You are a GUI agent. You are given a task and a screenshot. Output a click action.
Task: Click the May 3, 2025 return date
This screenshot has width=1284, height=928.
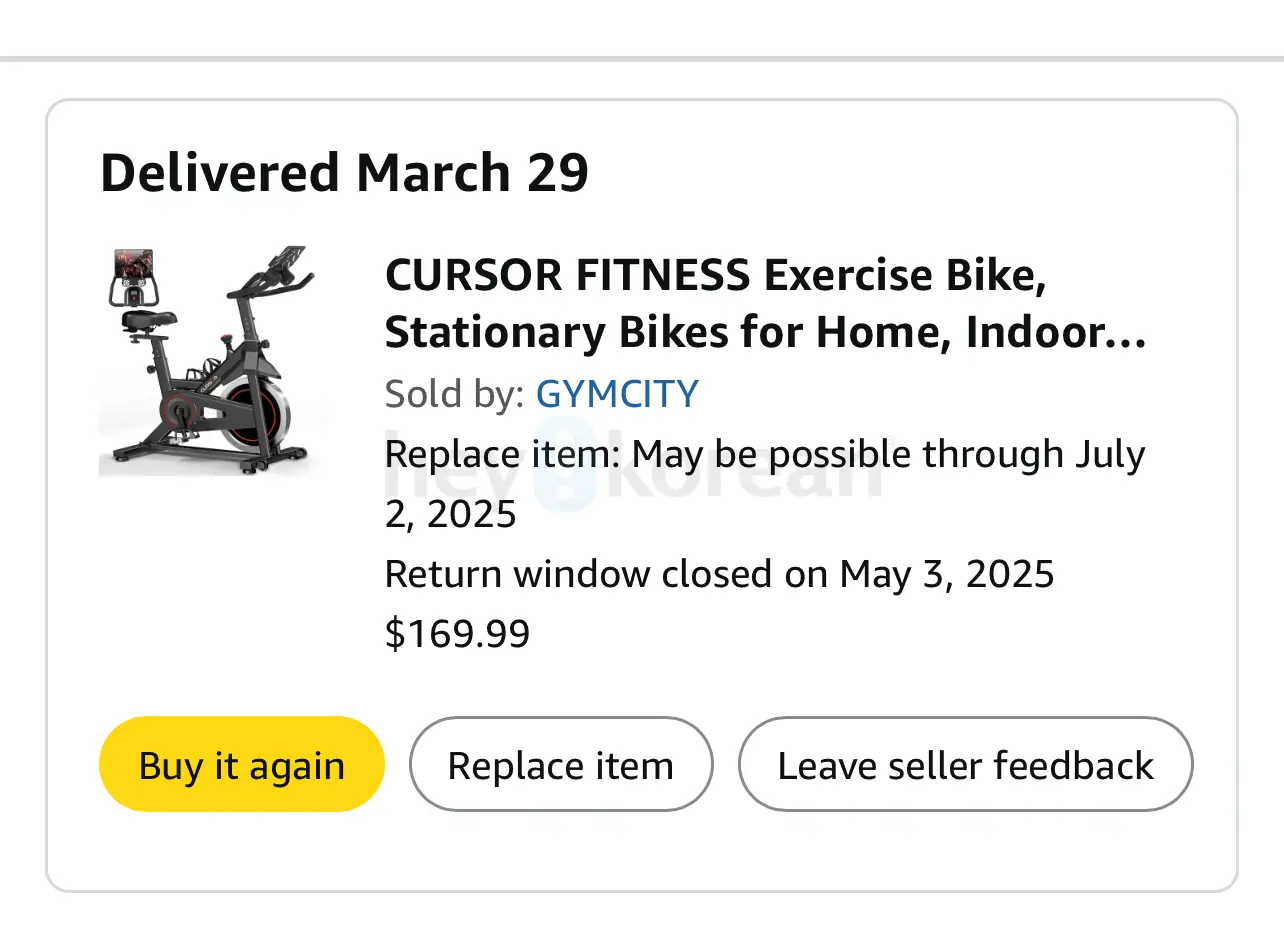pos(947,575)
